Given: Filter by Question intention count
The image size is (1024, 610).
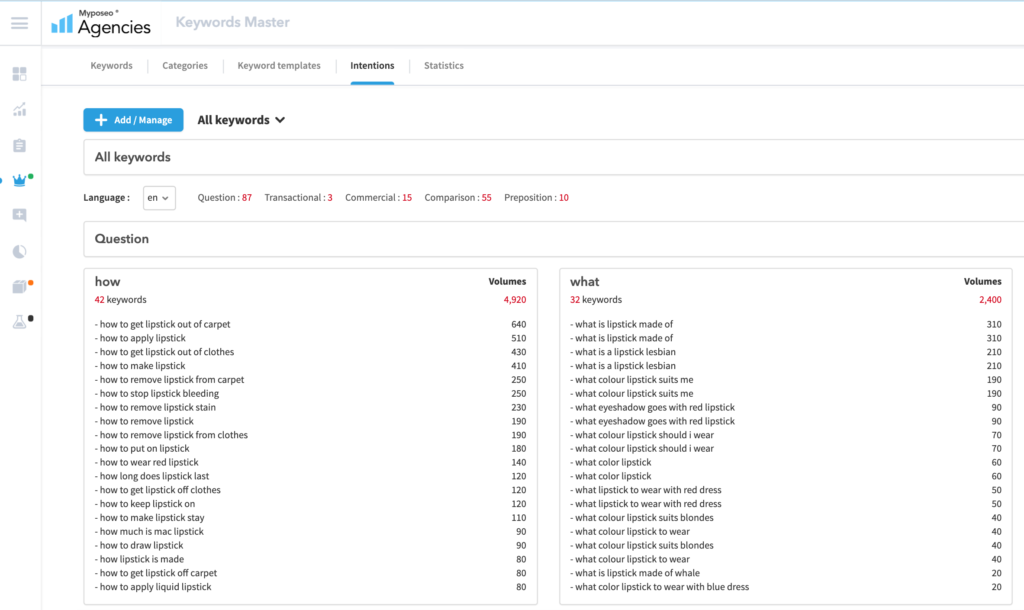Looking at the screenshot, I should [225, 197].
